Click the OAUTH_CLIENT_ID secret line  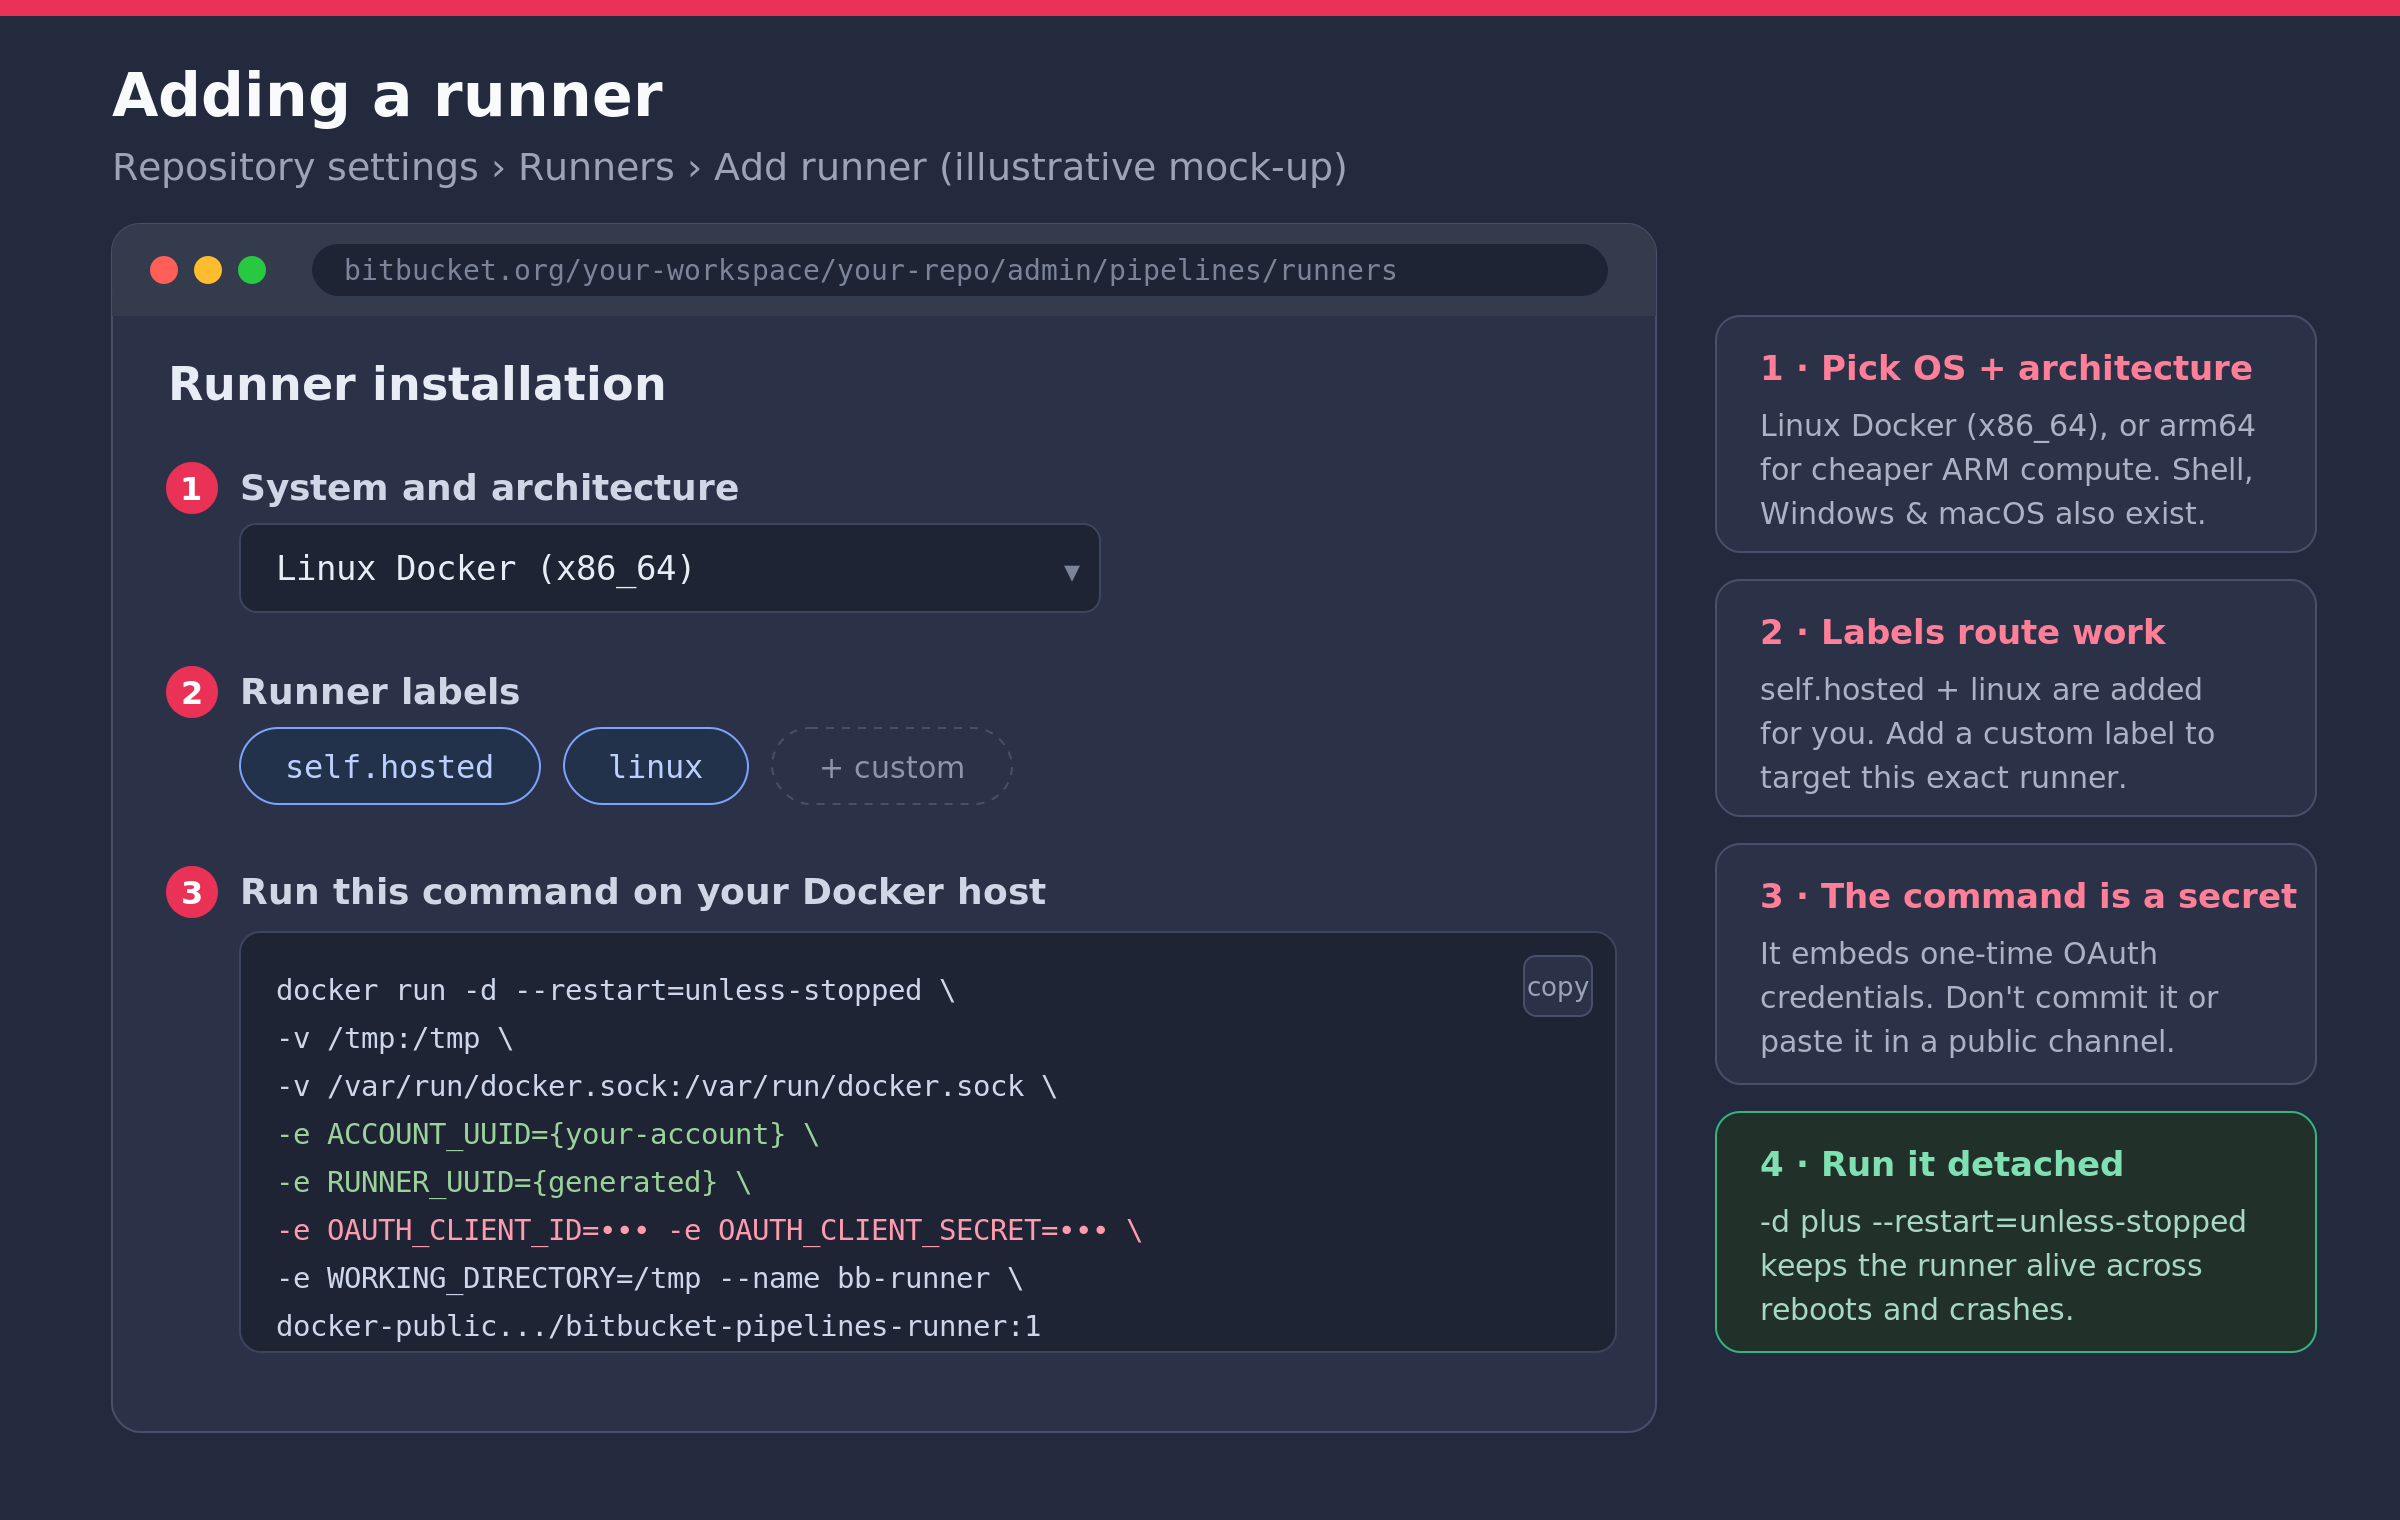pyautogui.click(x=709, y=1230)
